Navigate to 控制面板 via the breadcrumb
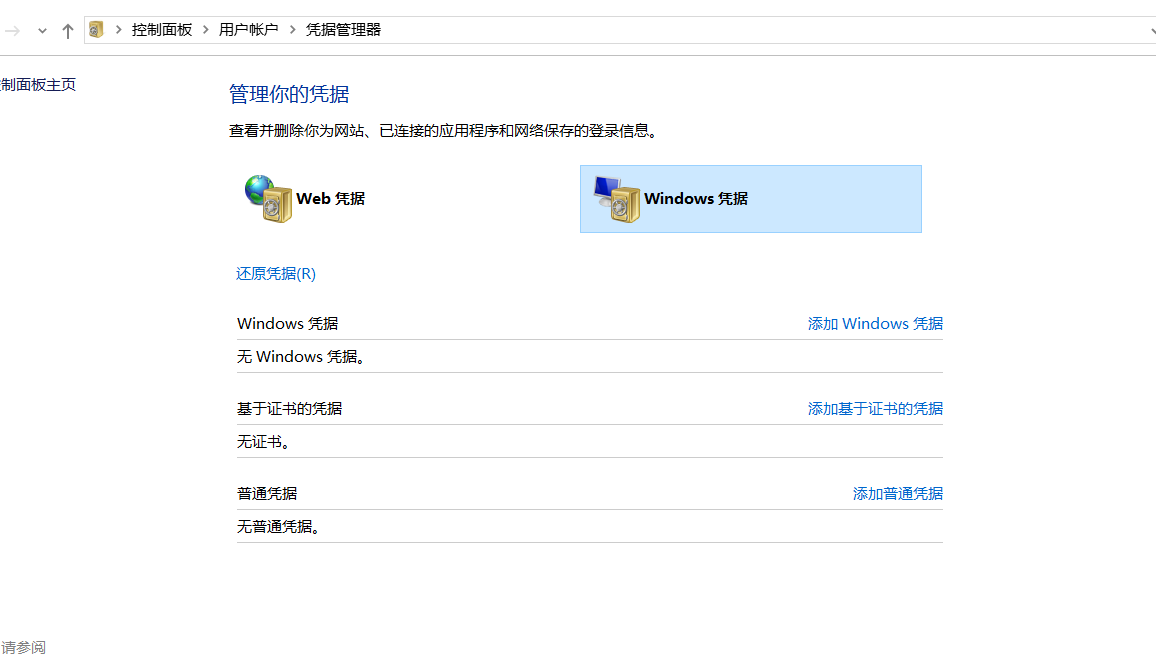1156x656 pixels. click(162, 30)
